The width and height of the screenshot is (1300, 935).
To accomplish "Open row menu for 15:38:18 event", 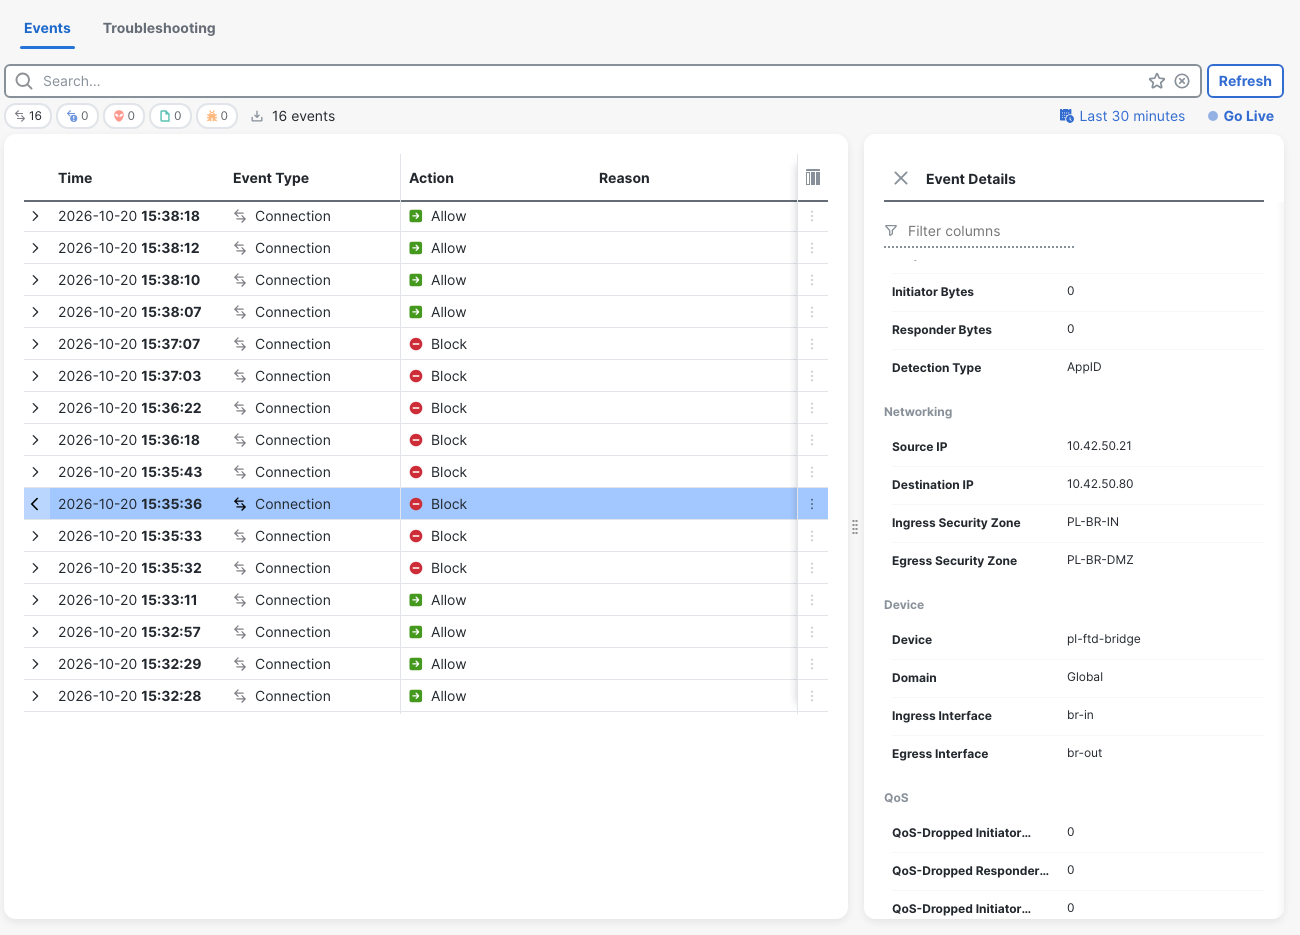I will coord(812,216).
